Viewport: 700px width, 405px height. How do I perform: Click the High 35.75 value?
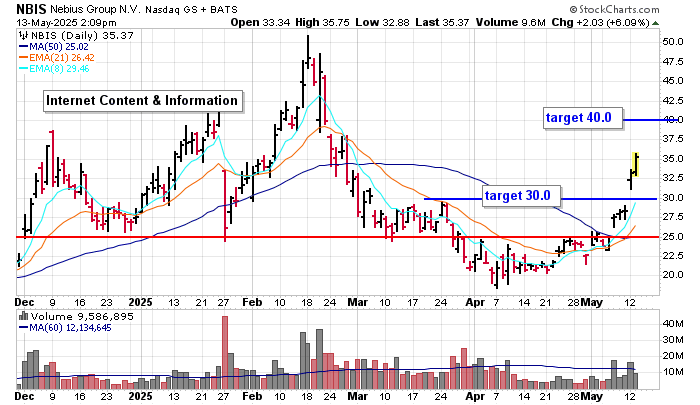coord(322,22)
